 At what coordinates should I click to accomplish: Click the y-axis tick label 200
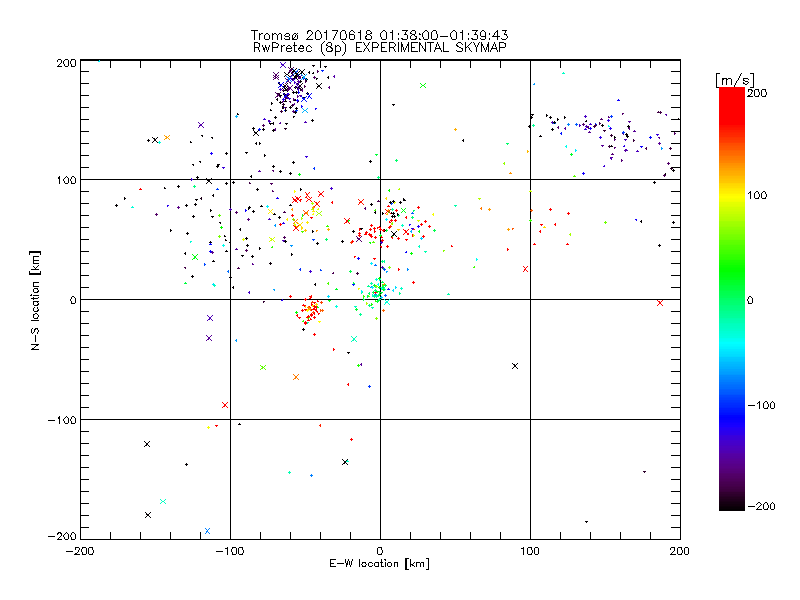click(66, 63)
